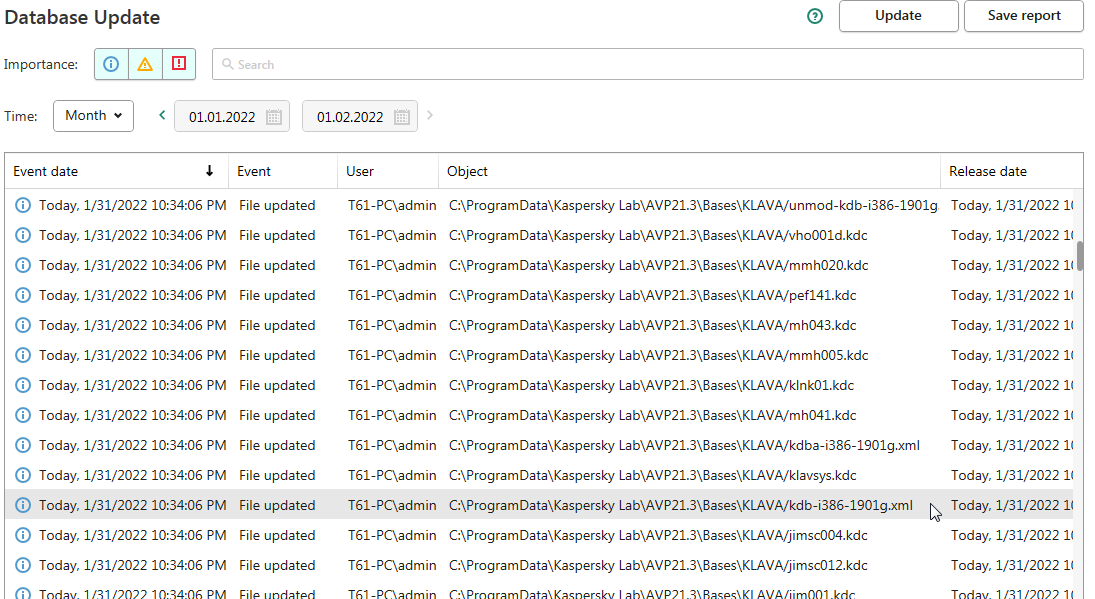Go to the previous period arrow
The image size is (1095, 599).
pyautogui.click(x=162, y=115)
